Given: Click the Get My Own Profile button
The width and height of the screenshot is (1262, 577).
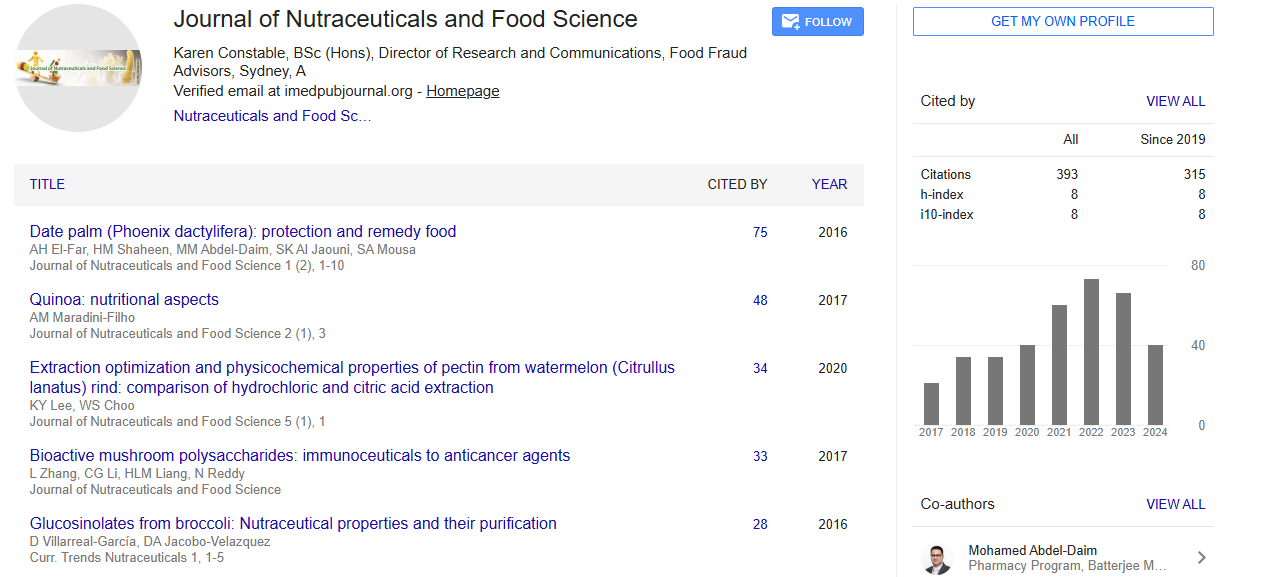Looking at the screenshot, I should point(1062,22).
